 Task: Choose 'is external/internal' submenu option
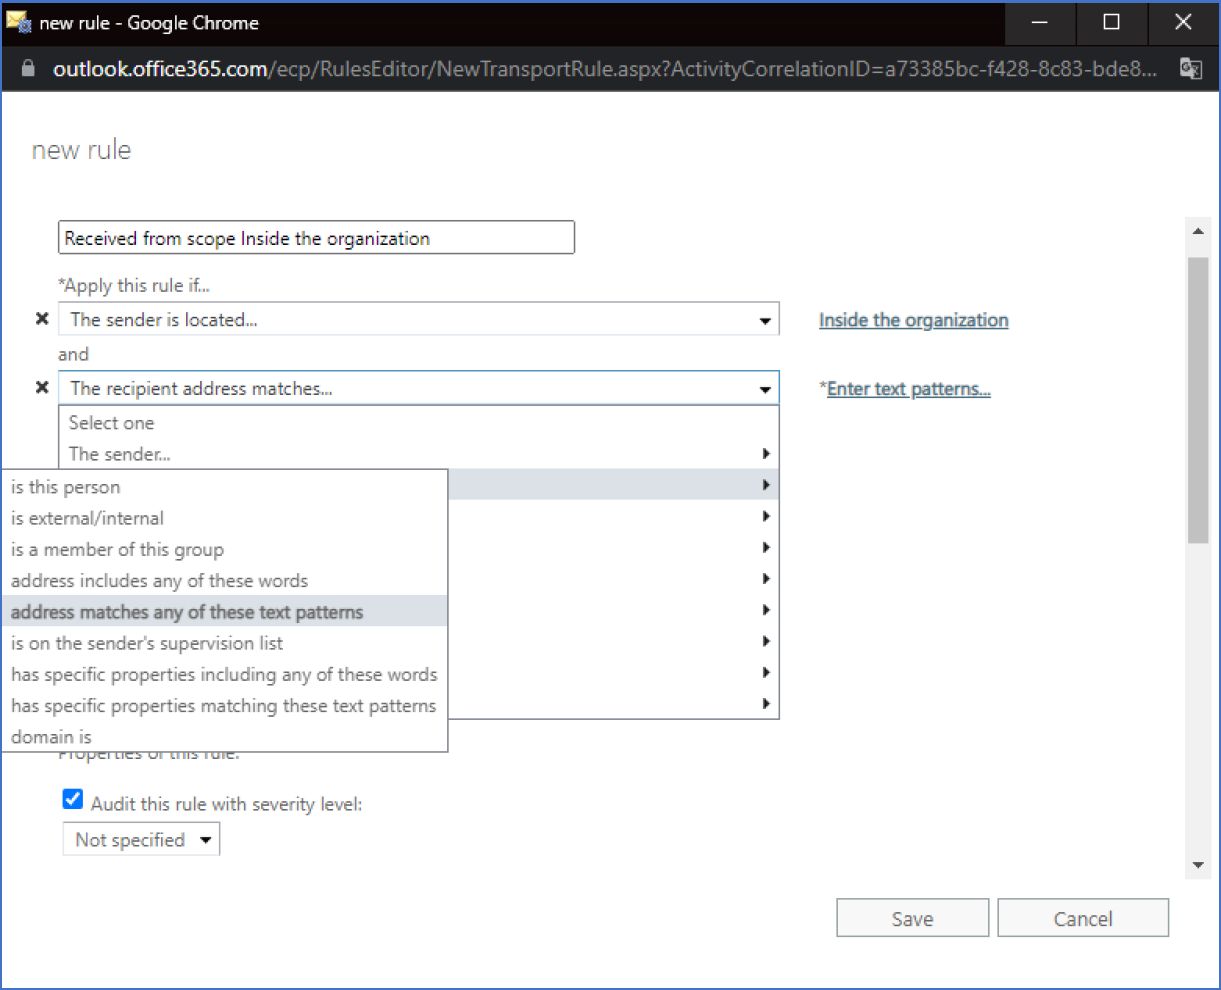[x=88, y=518]
